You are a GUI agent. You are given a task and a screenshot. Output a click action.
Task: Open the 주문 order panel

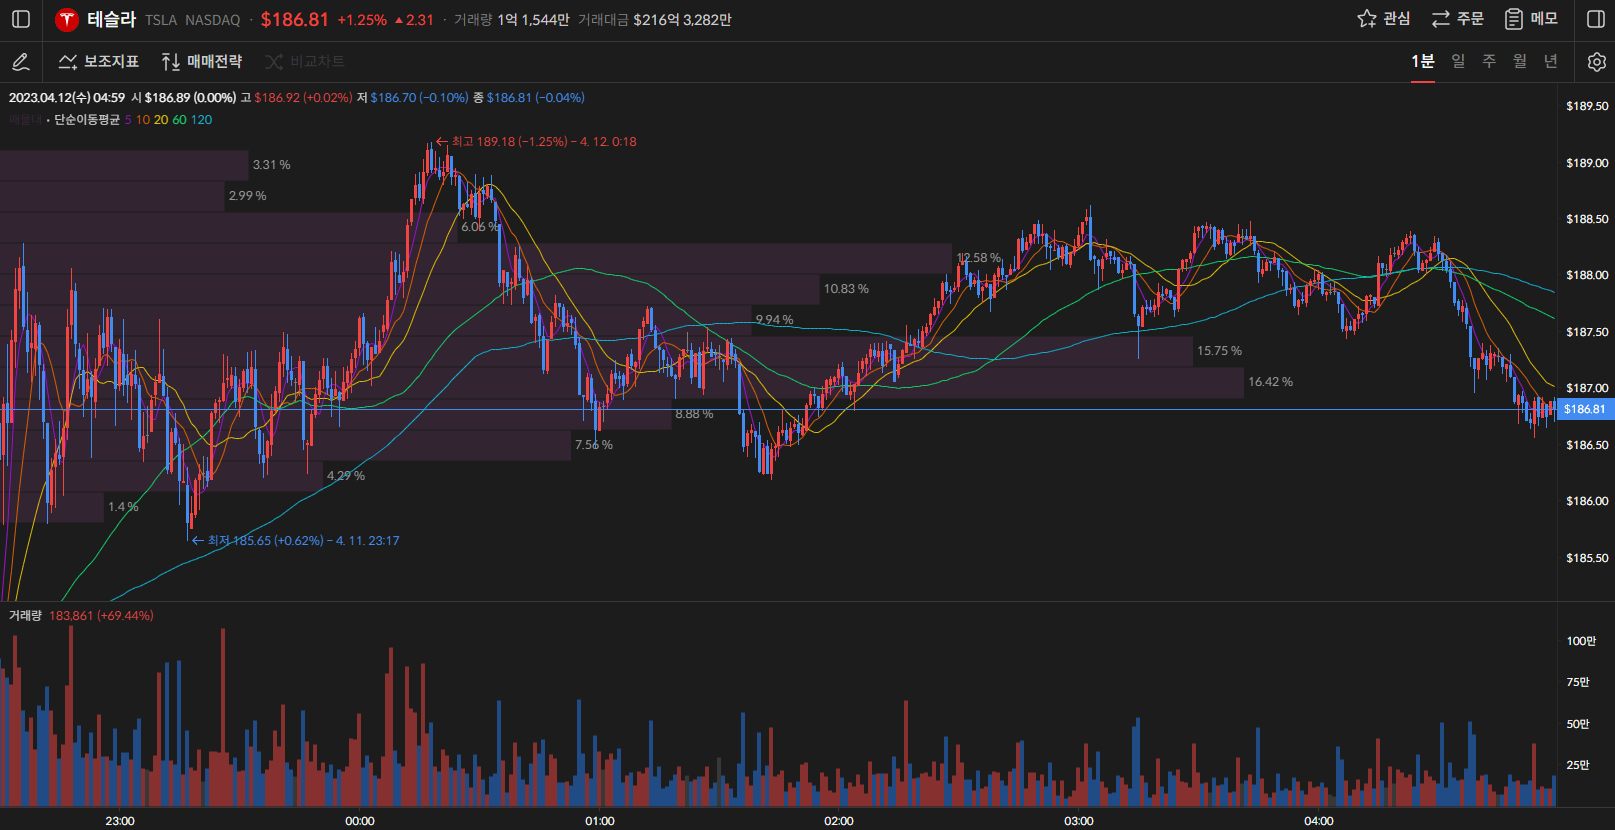1457,19
